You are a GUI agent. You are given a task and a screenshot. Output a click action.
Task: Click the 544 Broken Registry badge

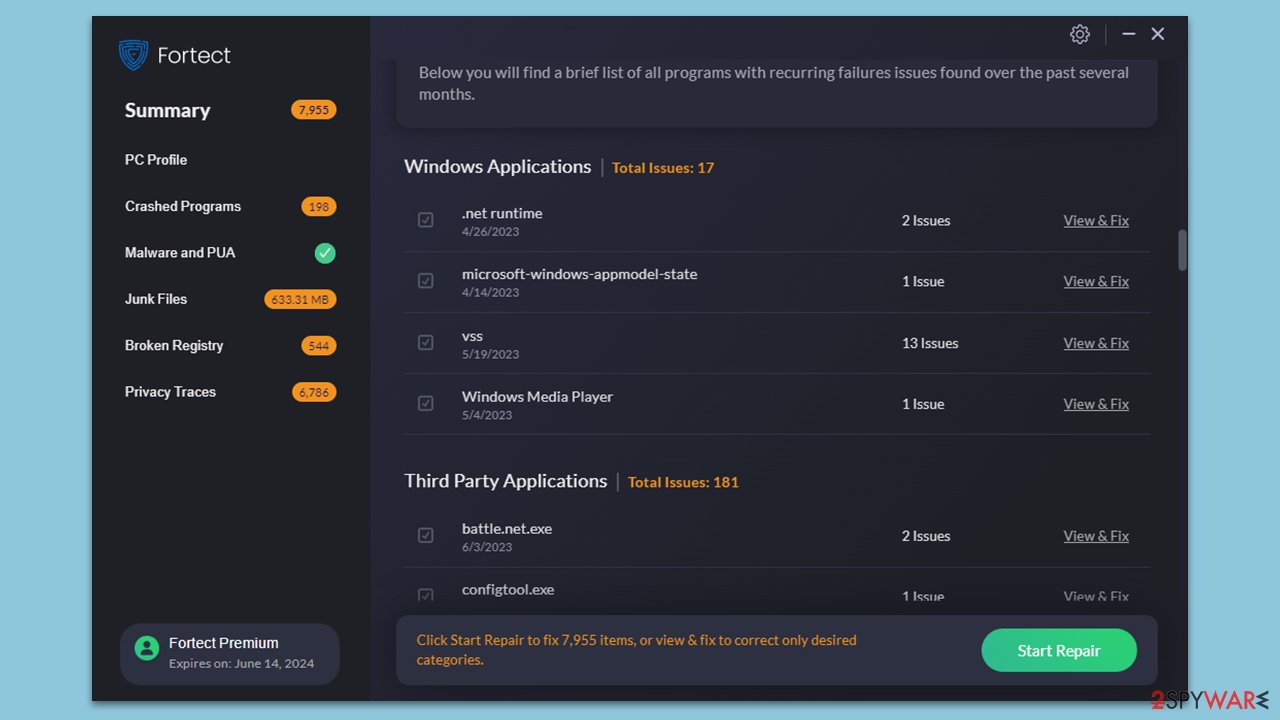(x=319, y=346)
